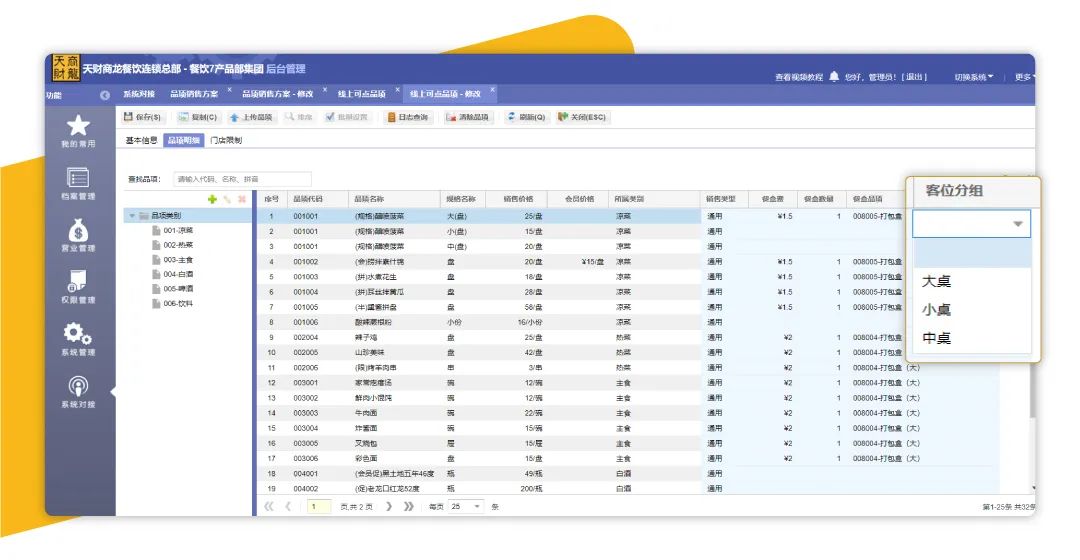Viewport: 1080px width, 560px height.
Task: Collapse the 功能 sidebar arrow
Action: pos(105,95)
